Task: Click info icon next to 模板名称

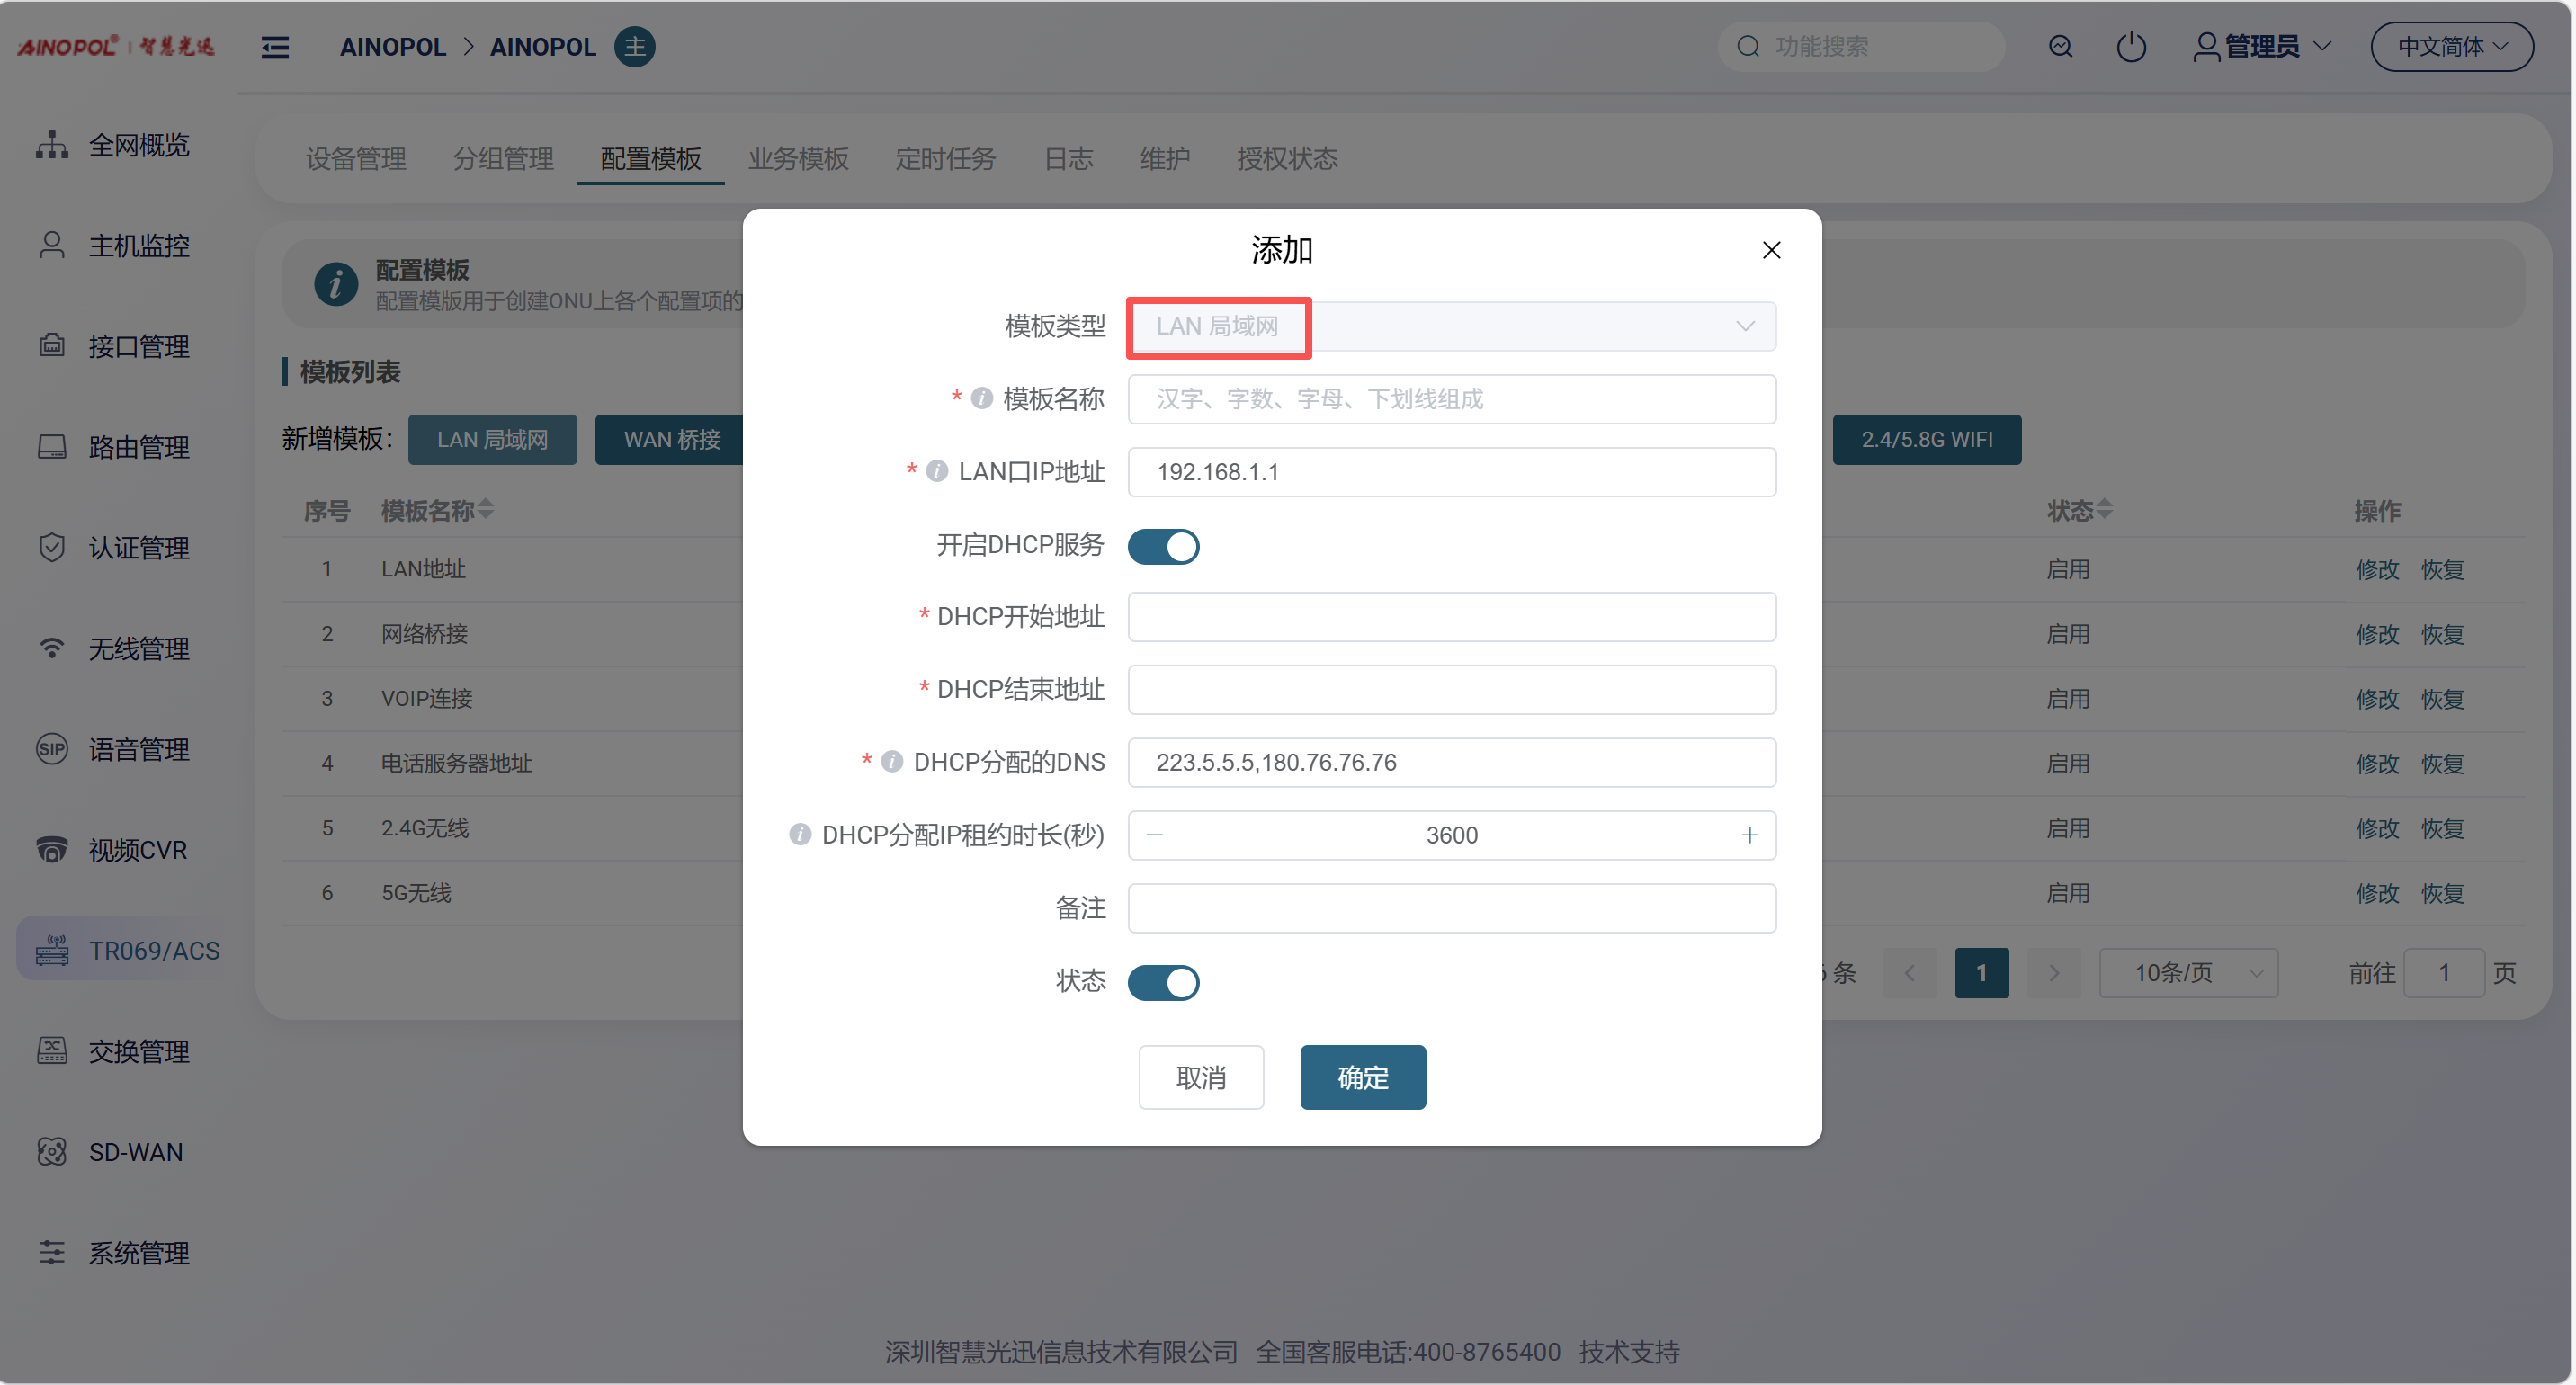Action: pyautogui.click(x=982, y=399)
